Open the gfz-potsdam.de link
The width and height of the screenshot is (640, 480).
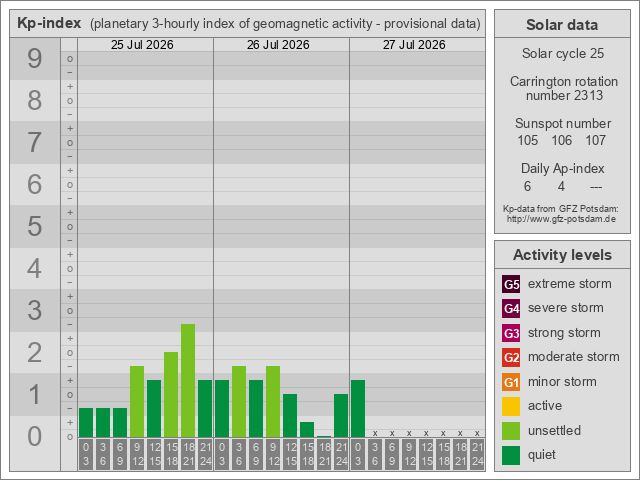pyautogui.click(x=561, y=219)
